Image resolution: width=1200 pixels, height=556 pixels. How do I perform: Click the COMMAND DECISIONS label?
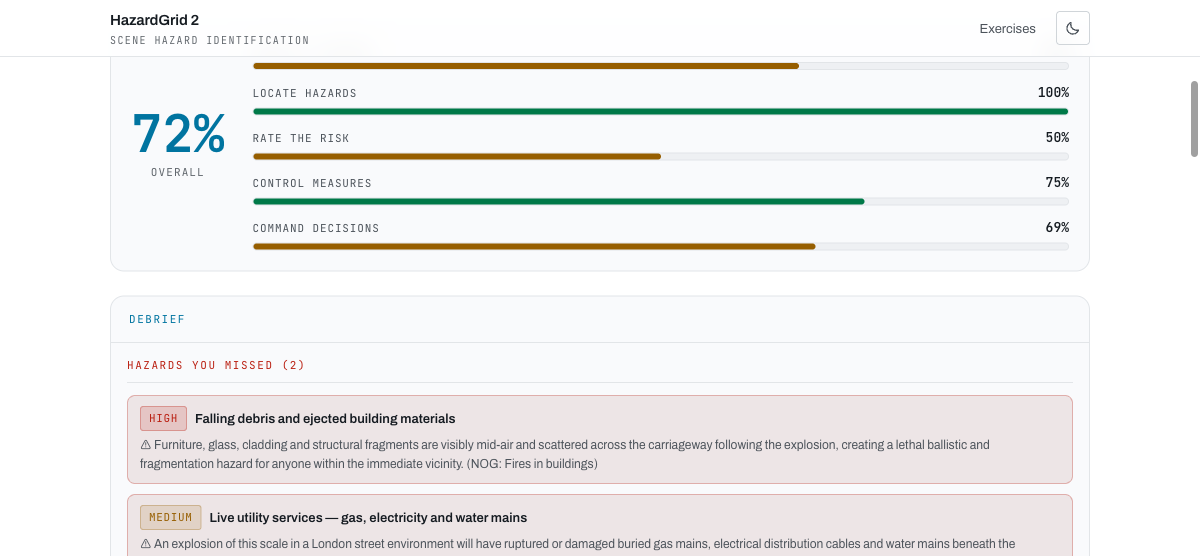click(316, 228)
